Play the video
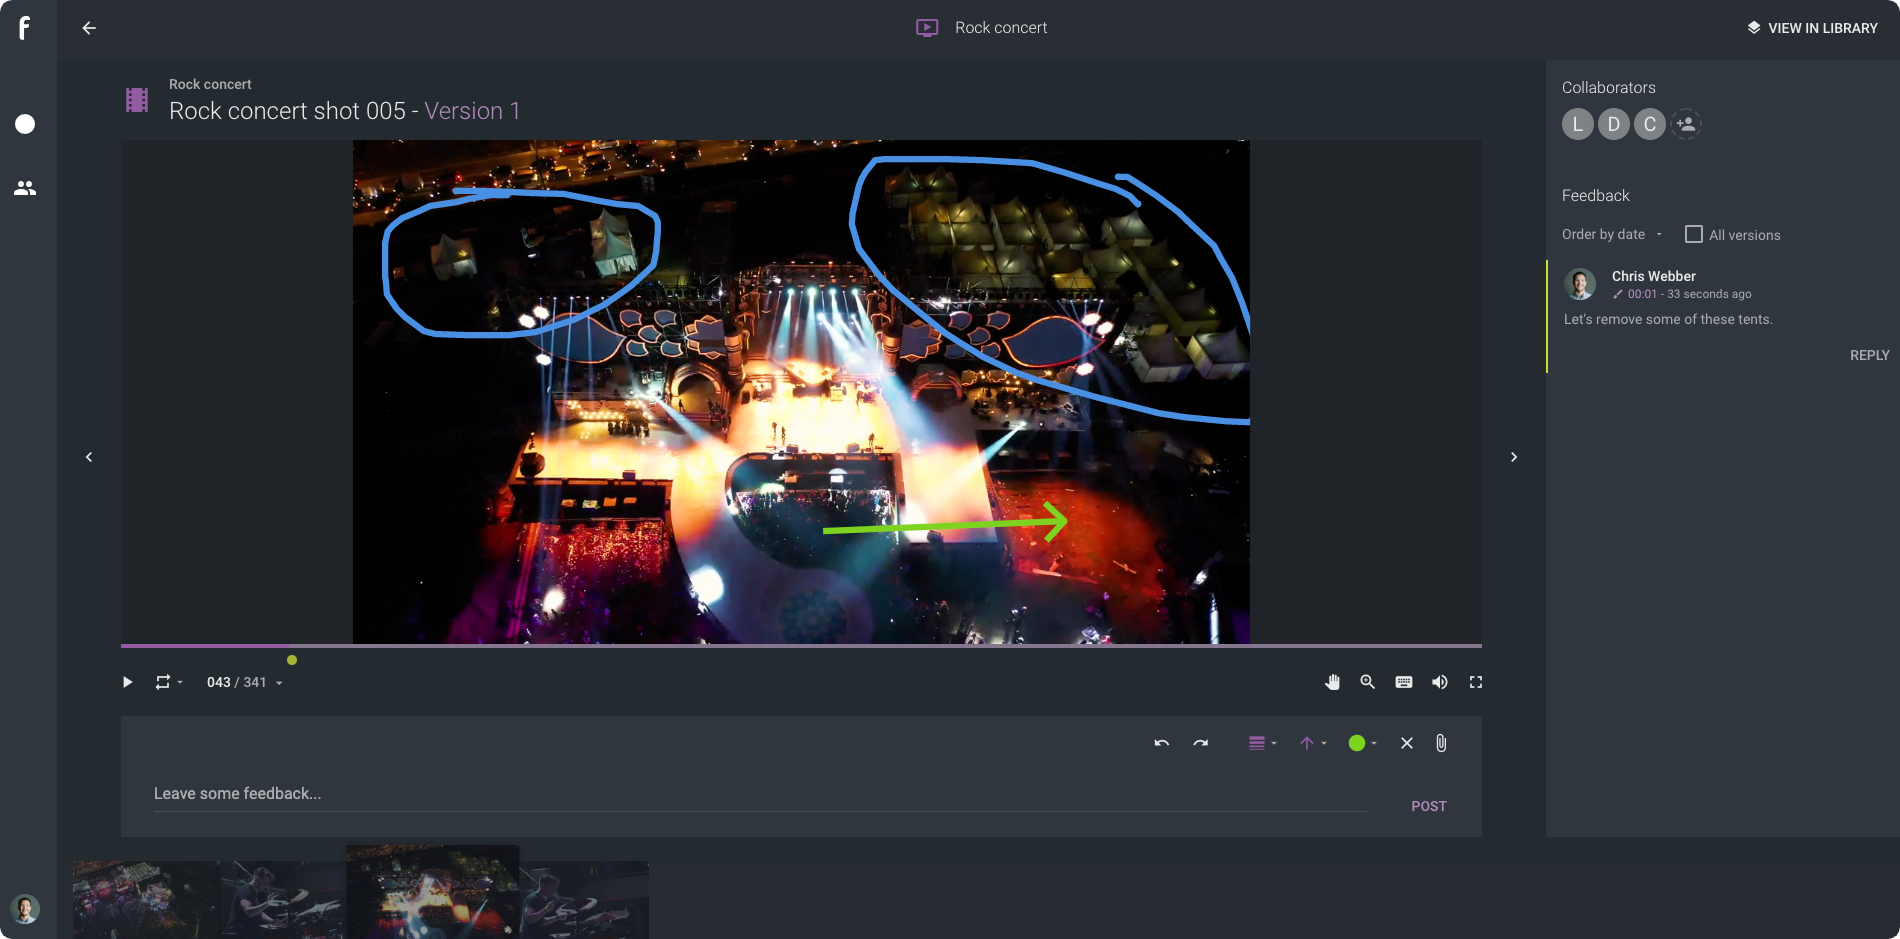 coord(127,682)
